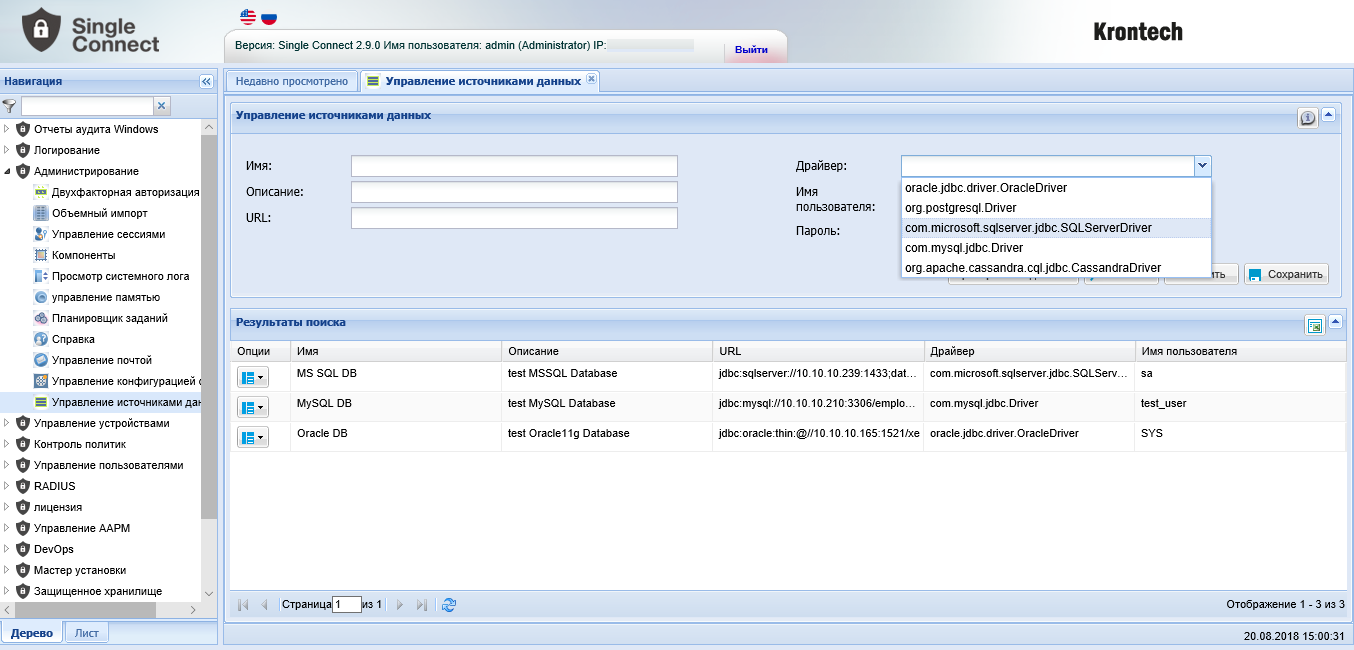Switch to Дерево tab
Screen dimensions: 1354x650
32,633
